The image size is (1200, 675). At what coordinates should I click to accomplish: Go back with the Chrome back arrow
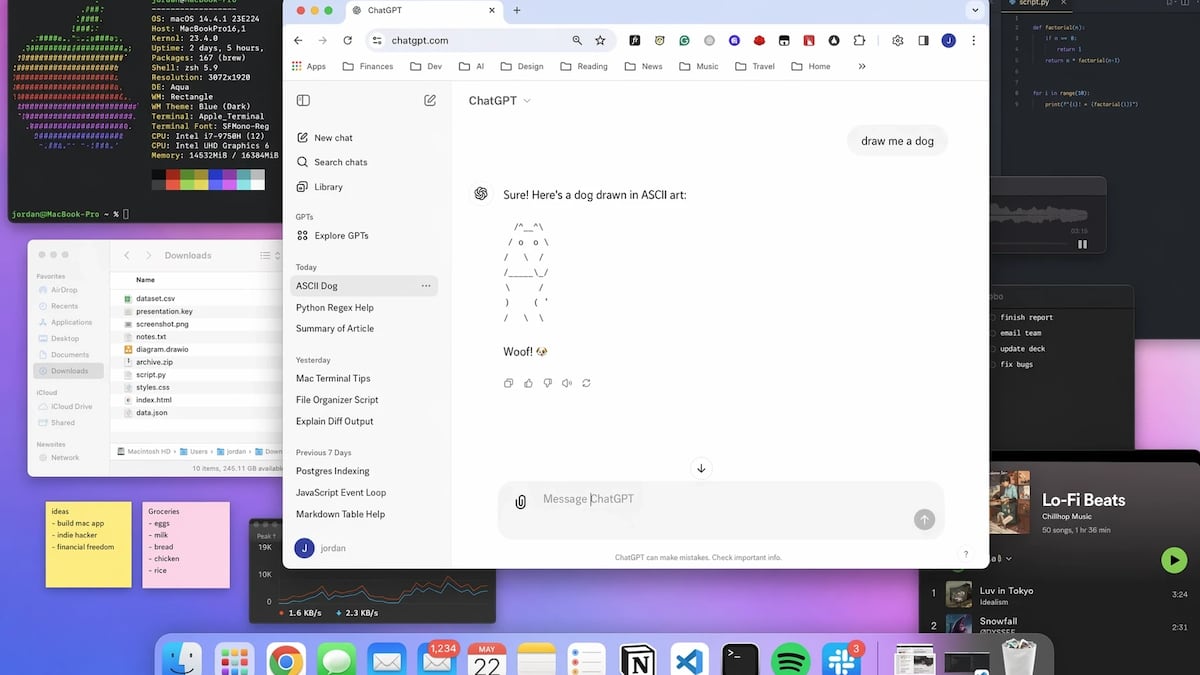[298, 41]
